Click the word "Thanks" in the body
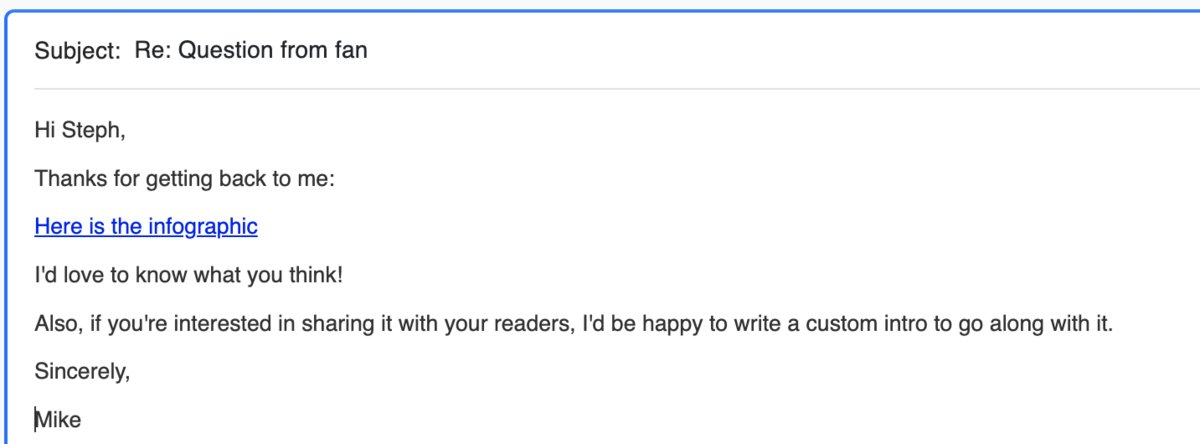The width and height of the screenshot is (1200, 444). pyautogui.click(x=66, y=179)
